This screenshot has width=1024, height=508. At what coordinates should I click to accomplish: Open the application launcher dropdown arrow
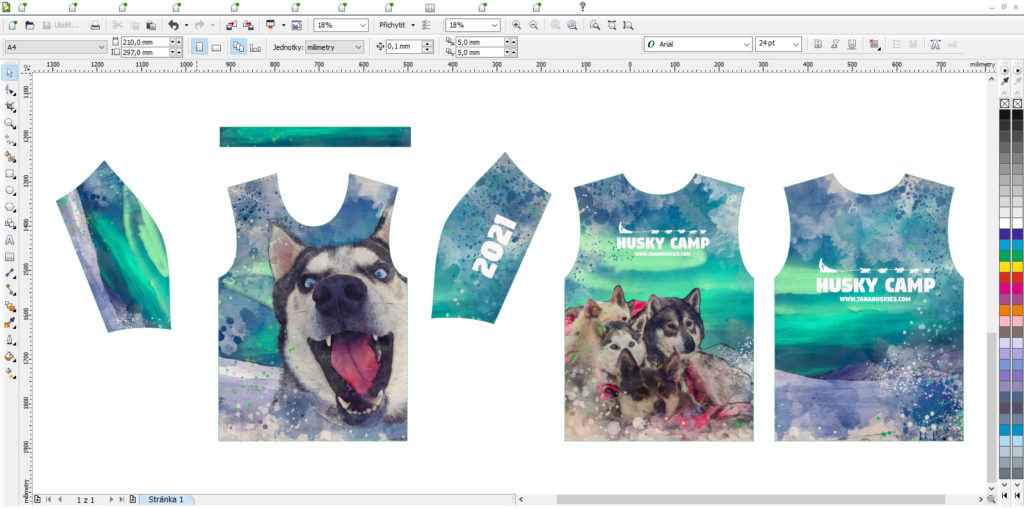[283, 25]
